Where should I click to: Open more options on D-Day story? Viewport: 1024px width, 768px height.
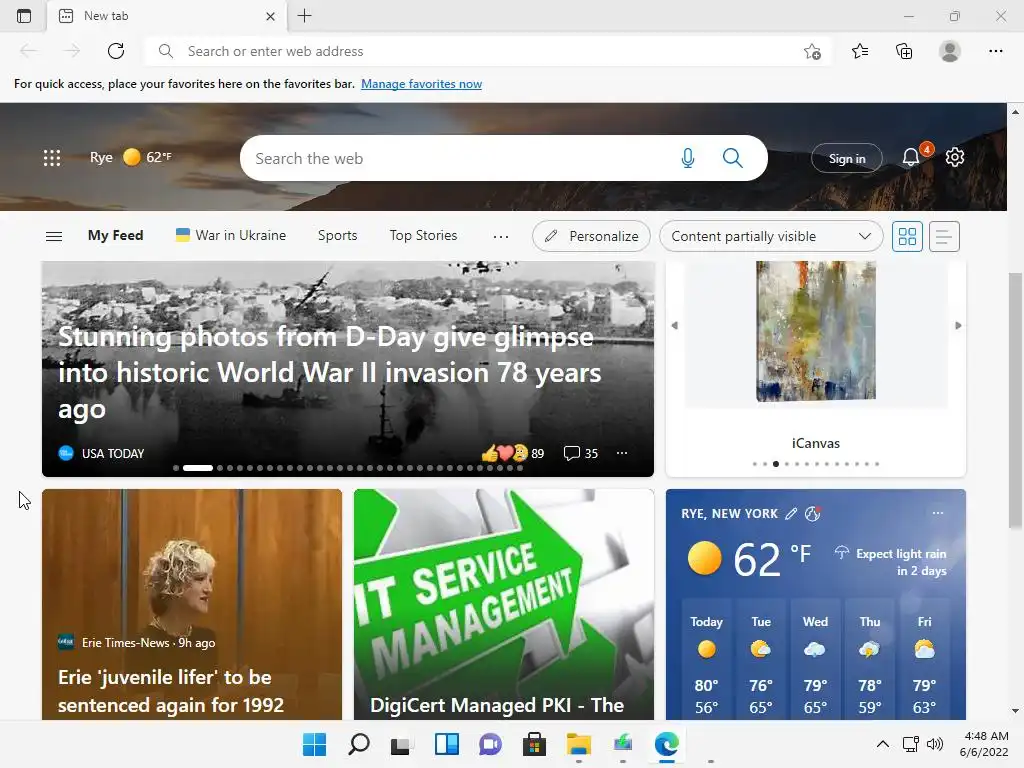(x=622, y=453)
